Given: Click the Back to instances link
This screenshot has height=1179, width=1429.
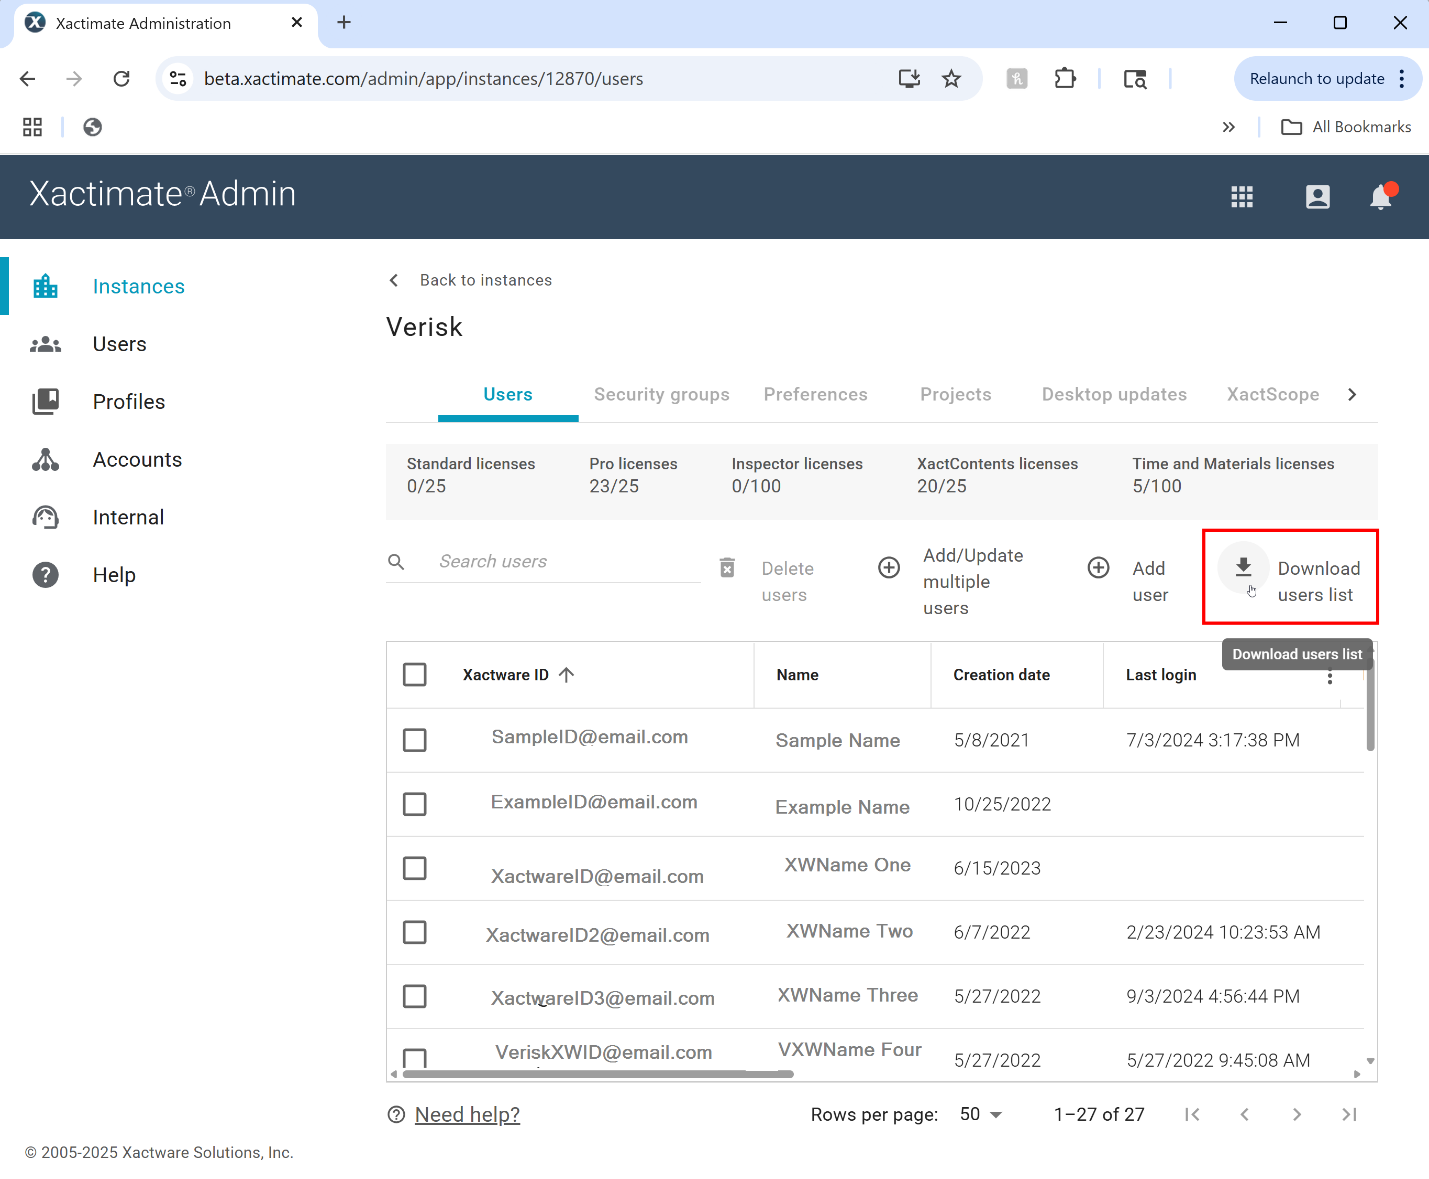Looking at the screenshot, I should coord(486,280).
